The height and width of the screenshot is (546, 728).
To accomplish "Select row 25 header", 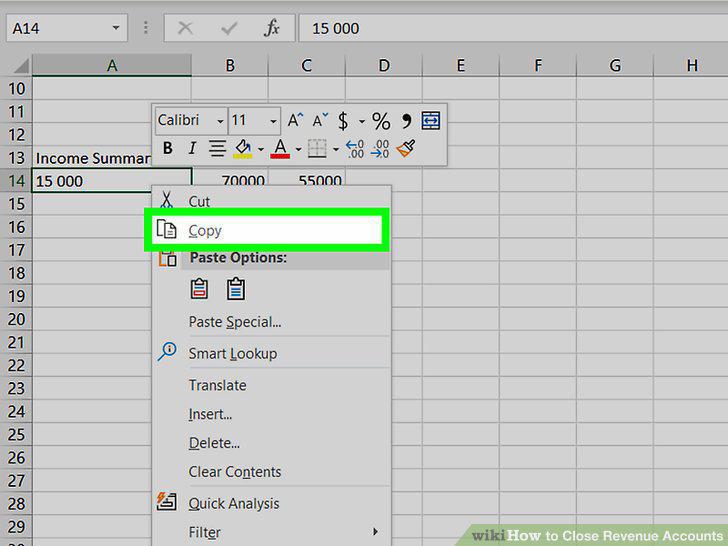I will [x=16, y=435].
